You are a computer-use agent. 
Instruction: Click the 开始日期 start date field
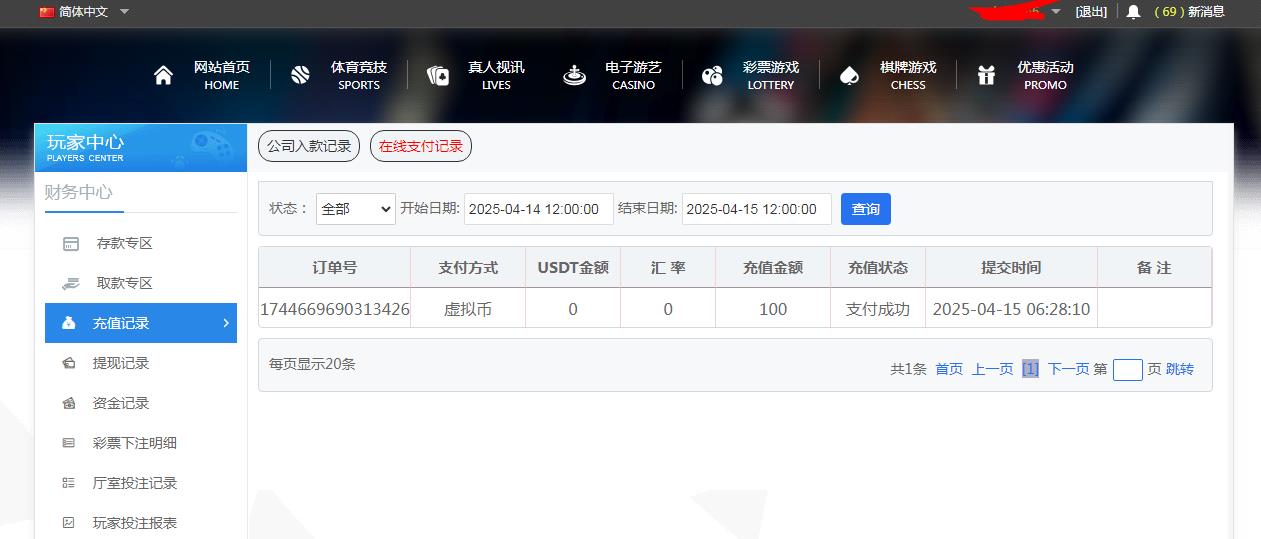point(539,209)
